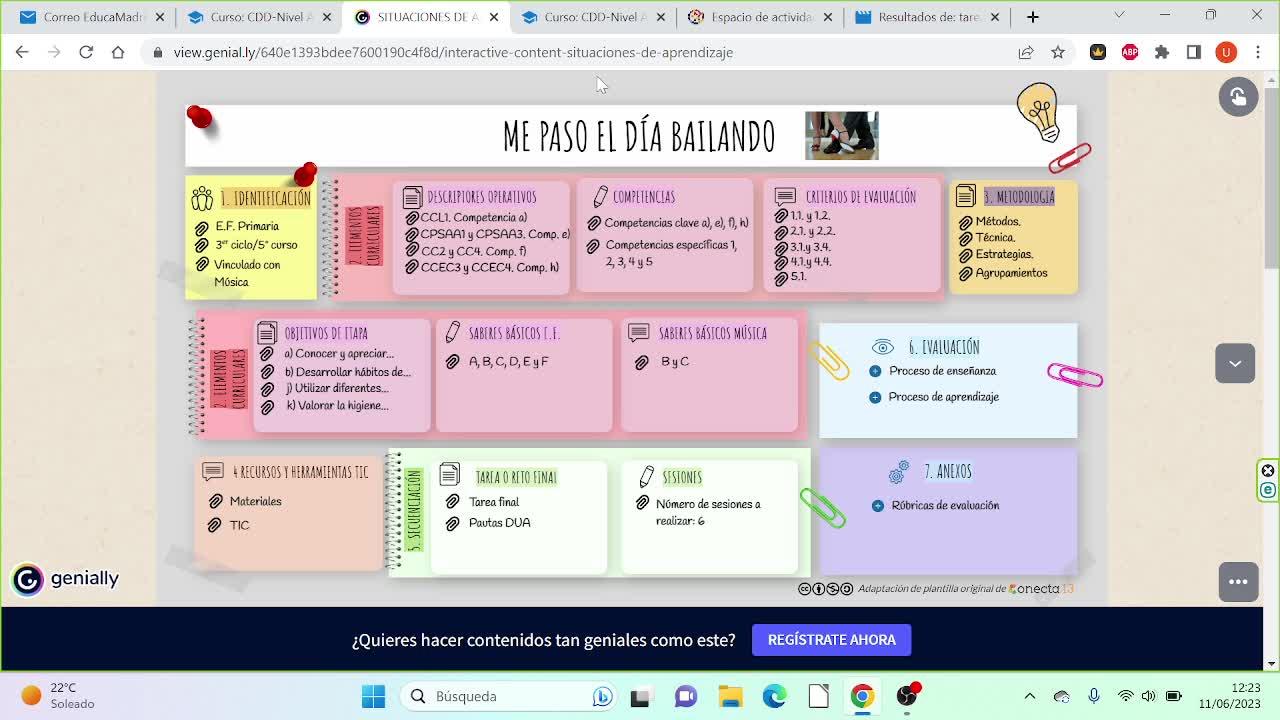Open Chrome's three-dot menu

pyautogui.click(x=1258, y=52)
